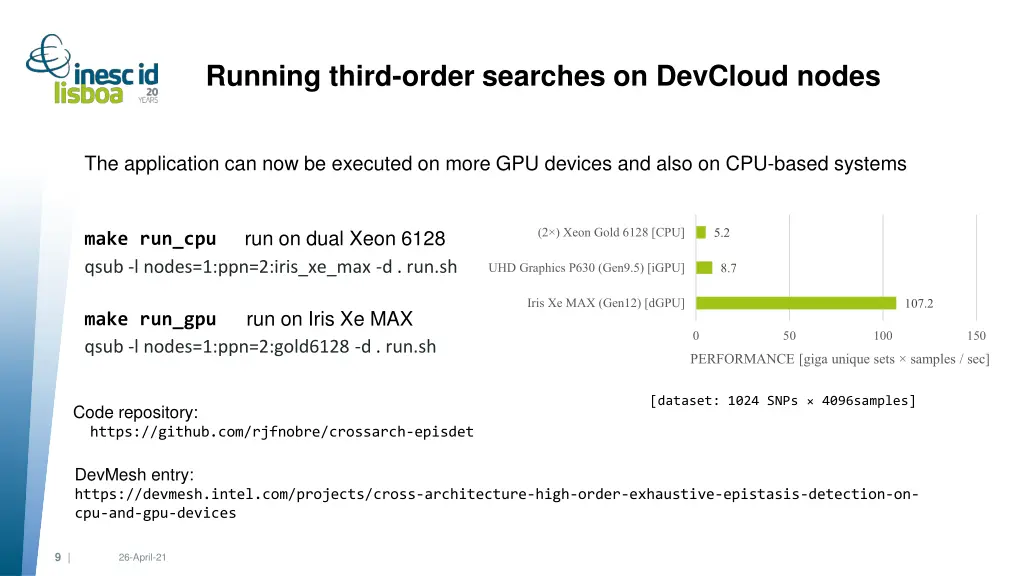Viewport: 1024px width, 576px height.
Task: Click the 8.7 value label
Action: pyautogui.click(x=728, y=268)
